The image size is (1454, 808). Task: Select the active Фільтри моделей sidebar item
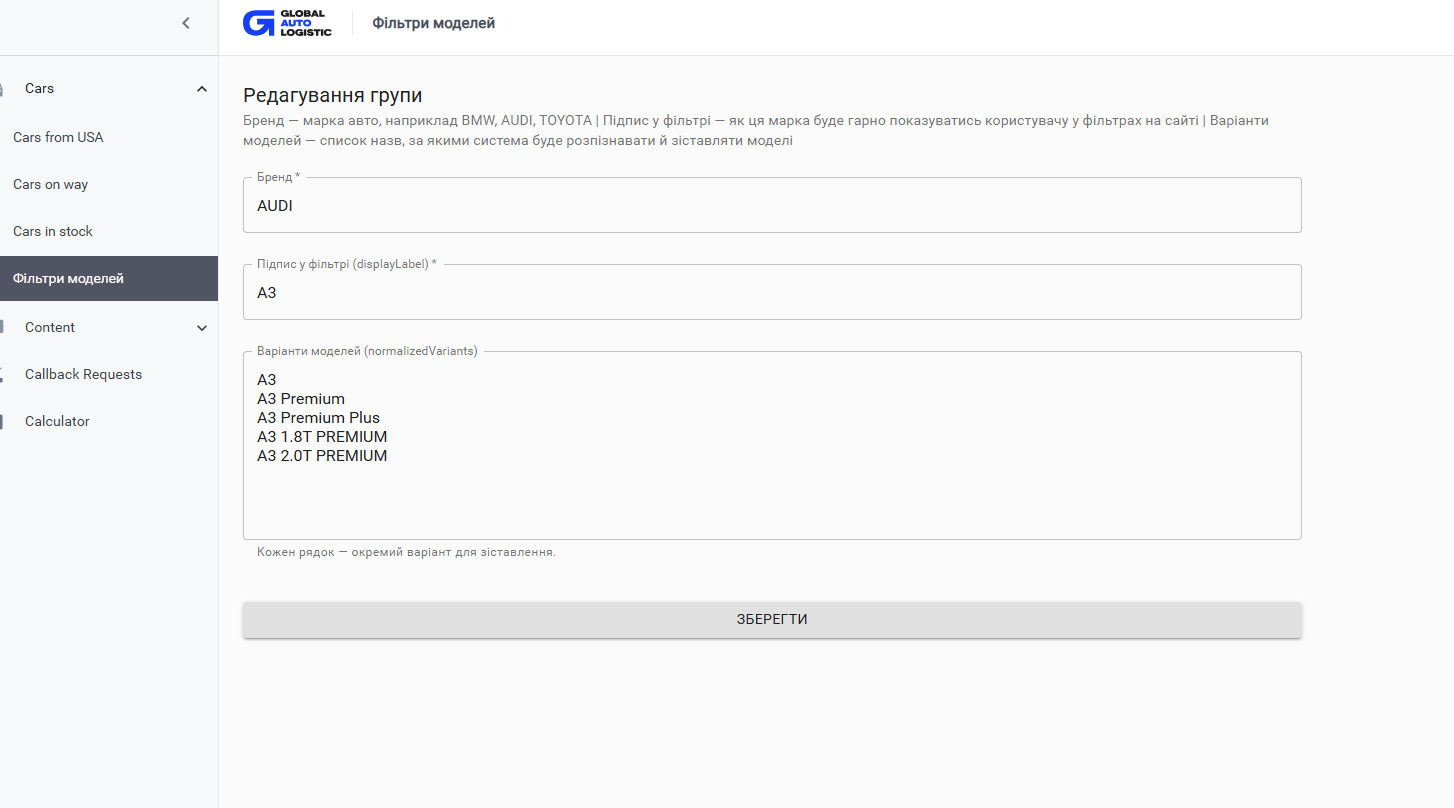109,278
